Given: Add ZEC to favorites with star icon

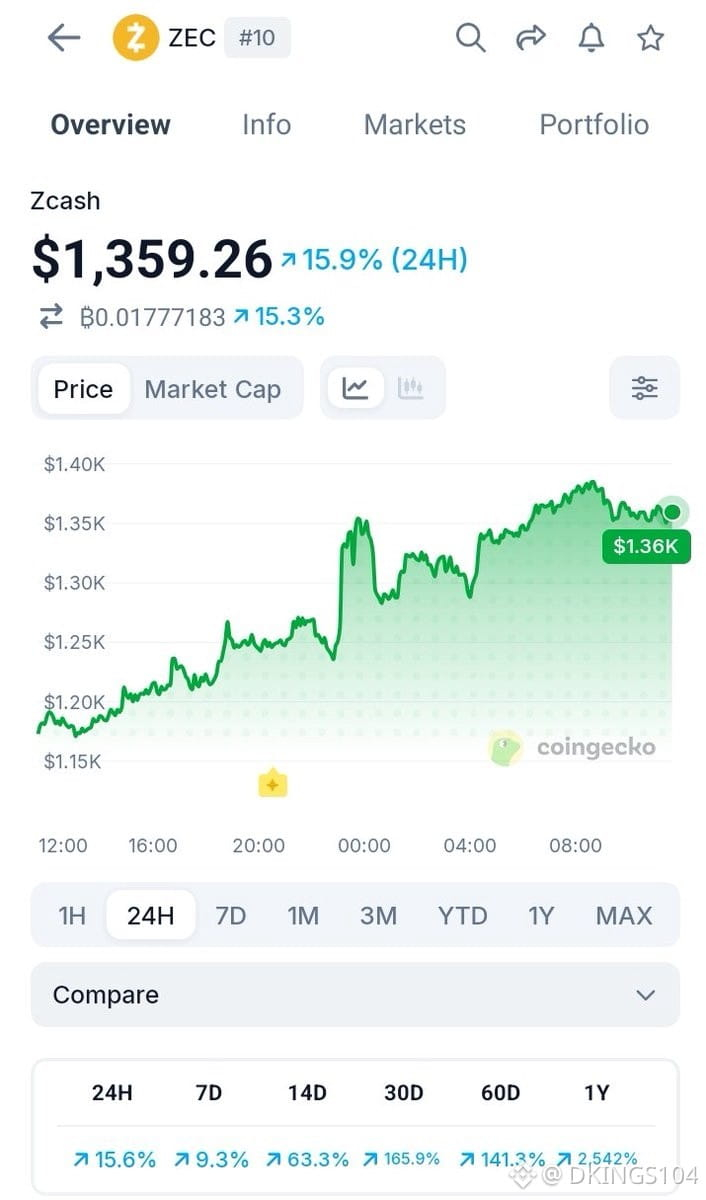Looking at the screenshot, I should pyautogui.click(x=651, y=38).
